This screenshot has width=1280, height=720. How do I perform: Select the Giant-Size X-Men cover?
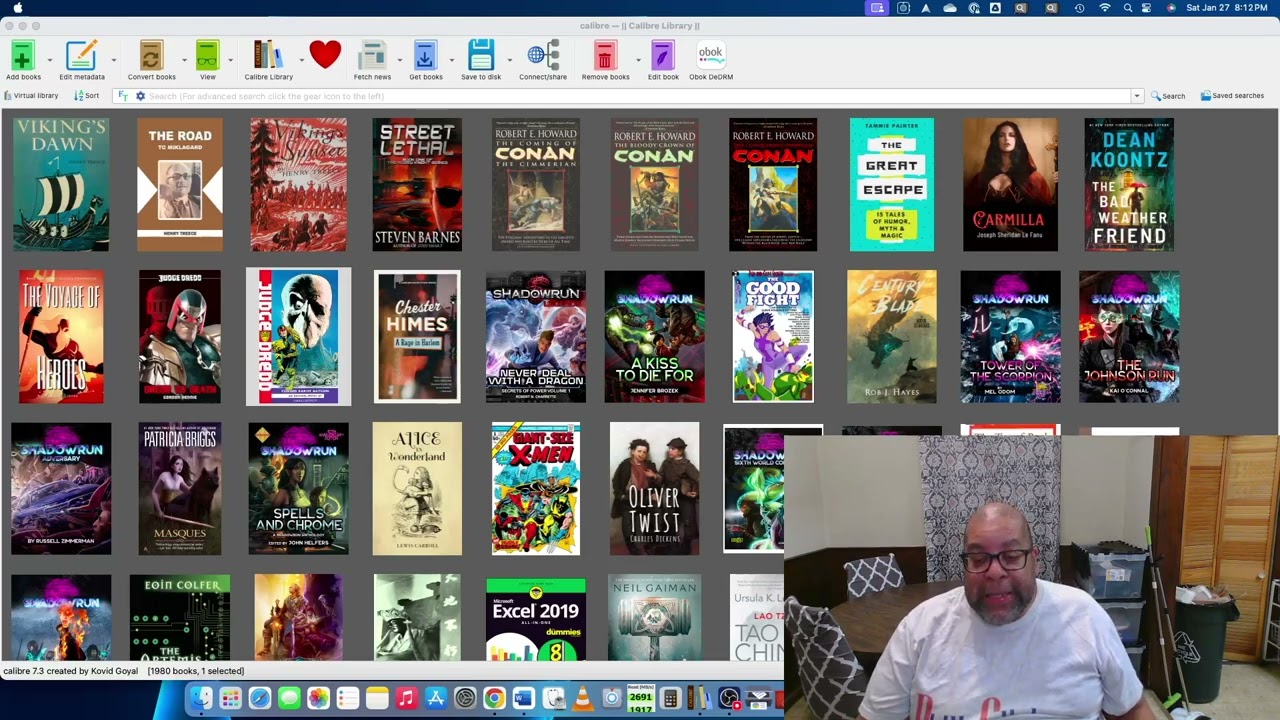click(536, 489)
